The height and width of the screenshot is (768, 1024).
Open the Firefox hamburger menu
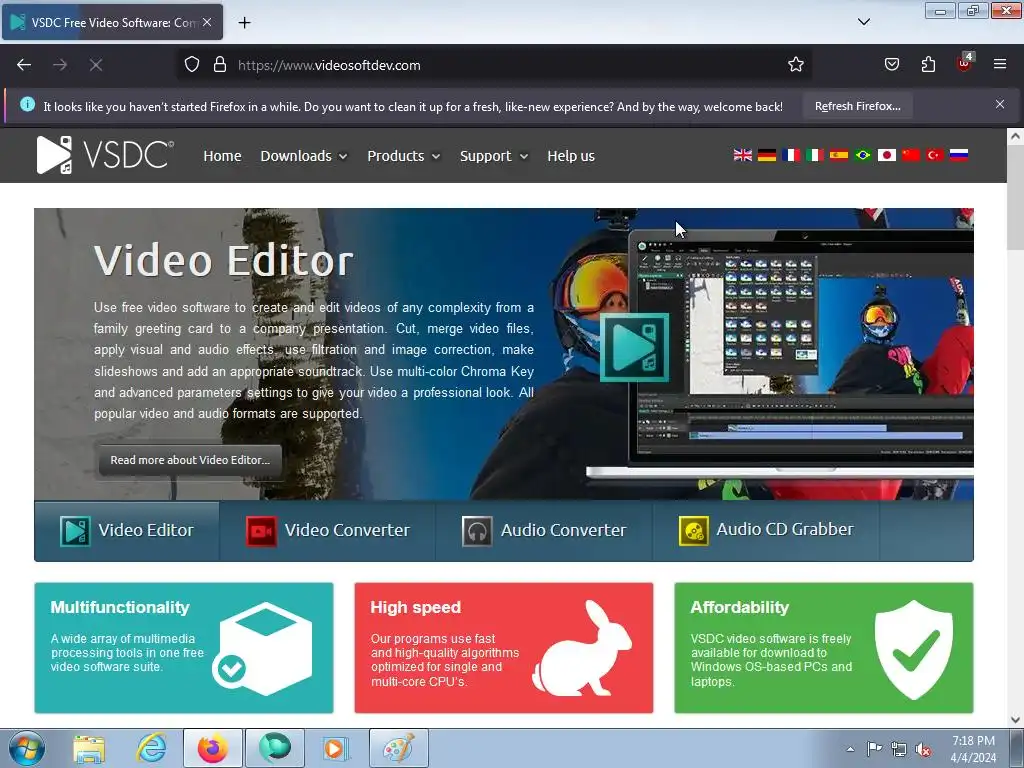coord(1000,64)
